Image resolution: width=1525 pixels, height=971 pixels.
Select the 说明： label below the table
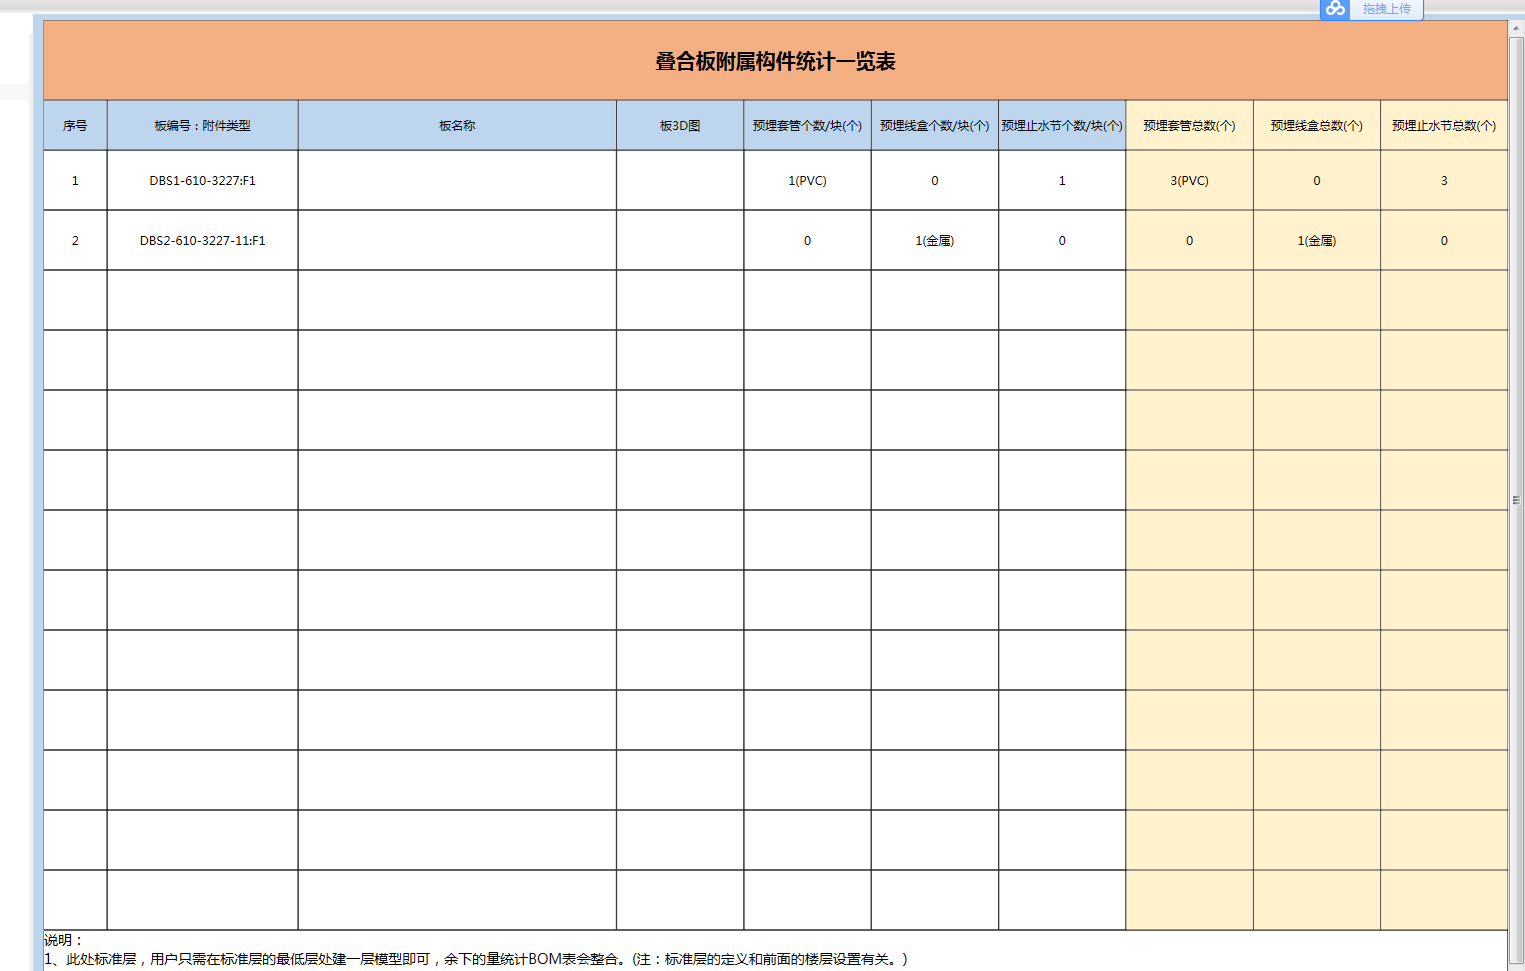[64, 940]
